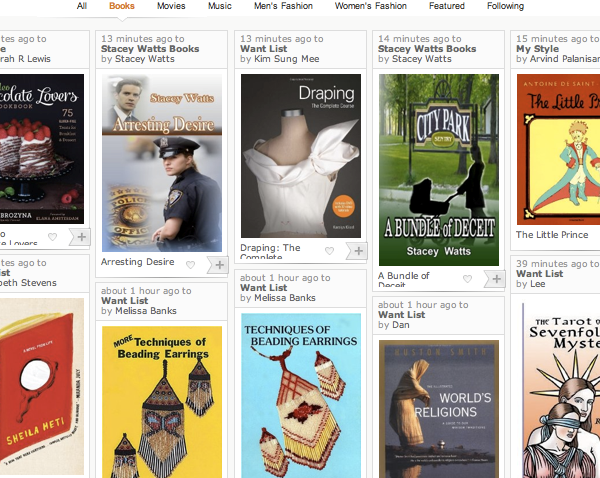
Task: Open the Movies tab
Action: [x=171, y=6]
